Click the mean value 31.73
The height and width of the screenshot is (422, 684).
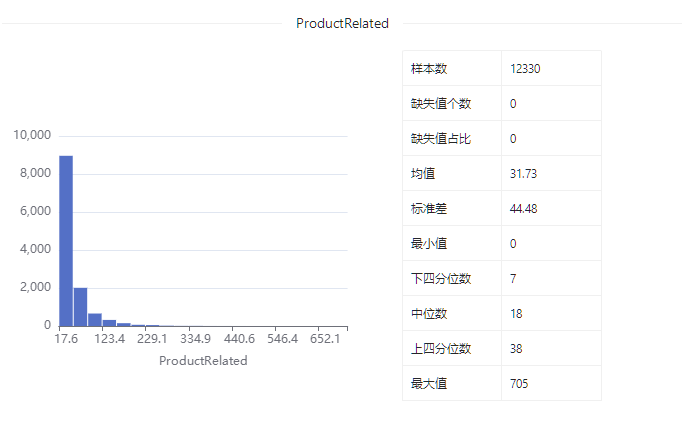[x=523, y=174]
